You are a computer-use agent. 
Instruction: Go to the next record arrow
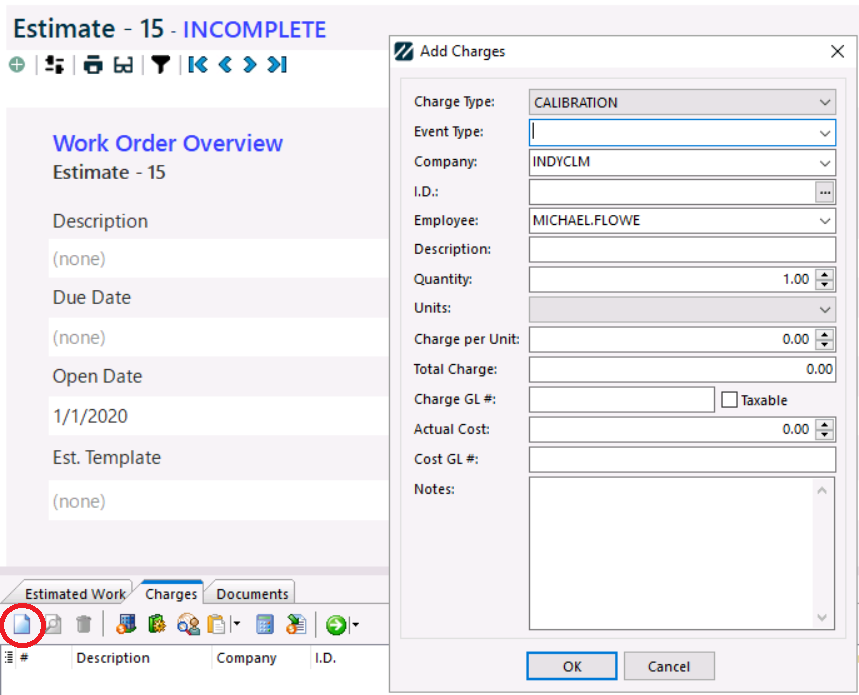point(250,65)
